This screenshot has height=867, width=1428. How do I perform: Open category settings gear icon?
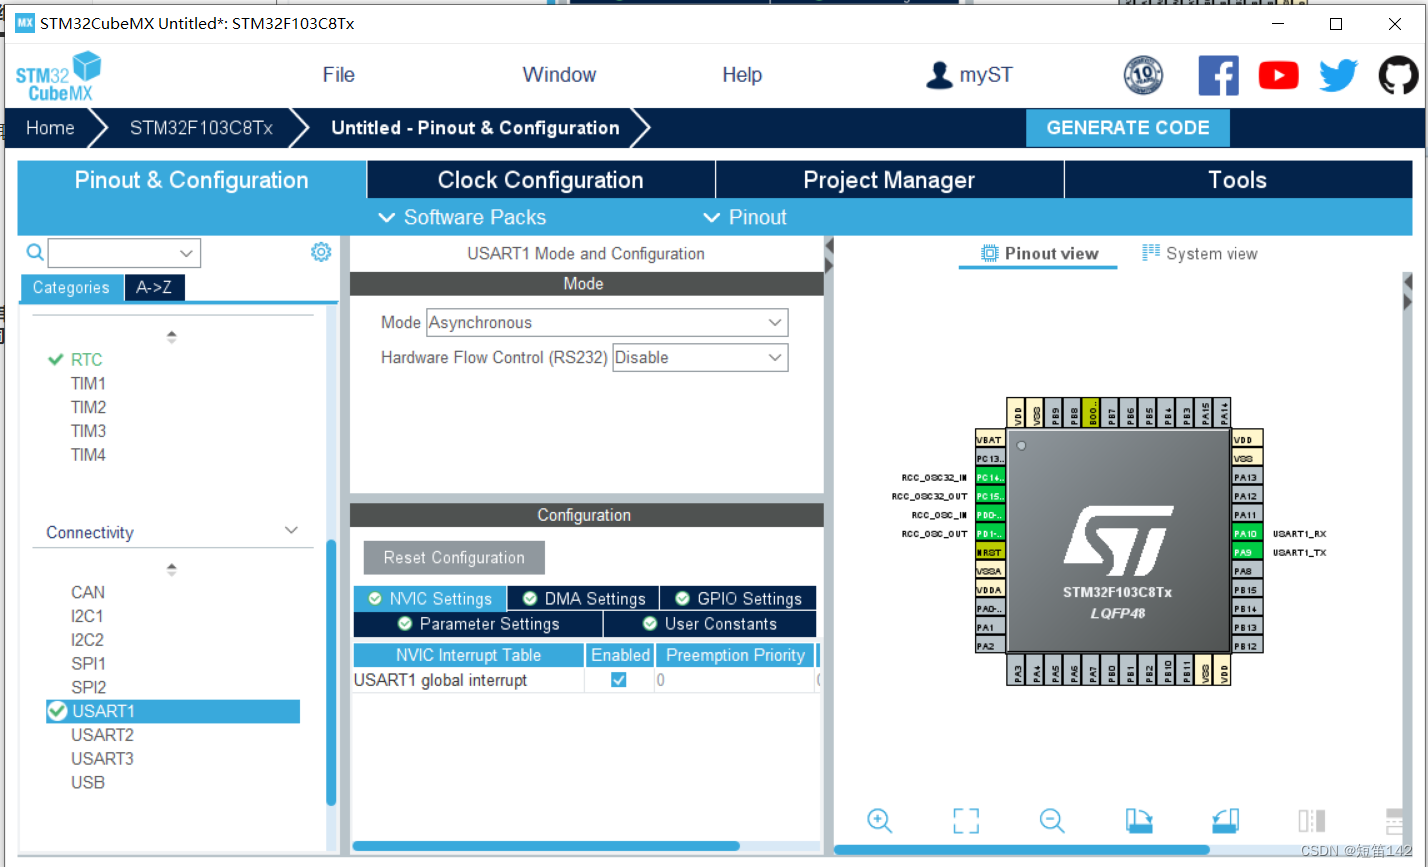coord(321,252)
